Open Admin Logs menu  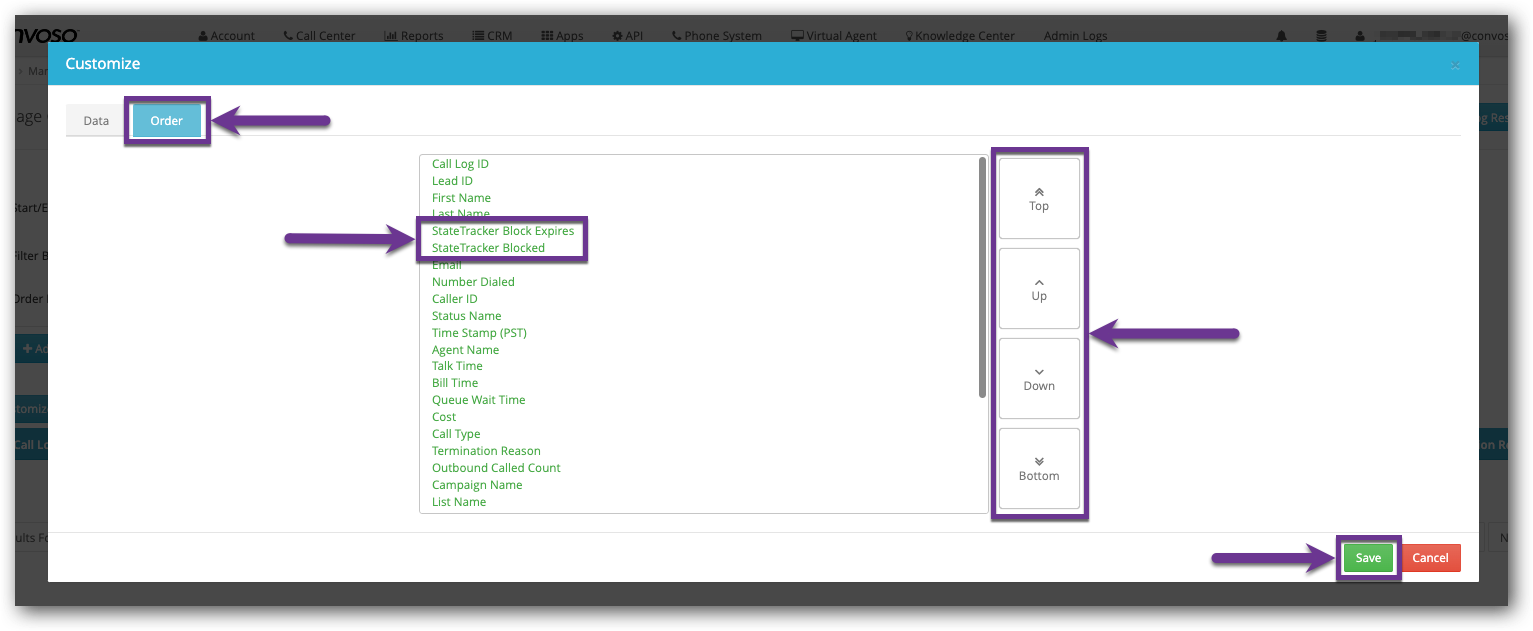click(1075, 36)
